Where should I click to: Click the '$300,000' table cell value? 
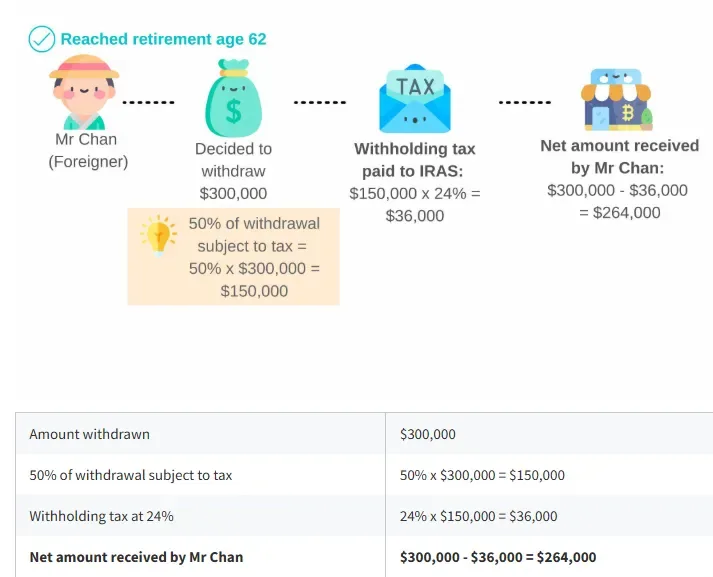(428, 434)
